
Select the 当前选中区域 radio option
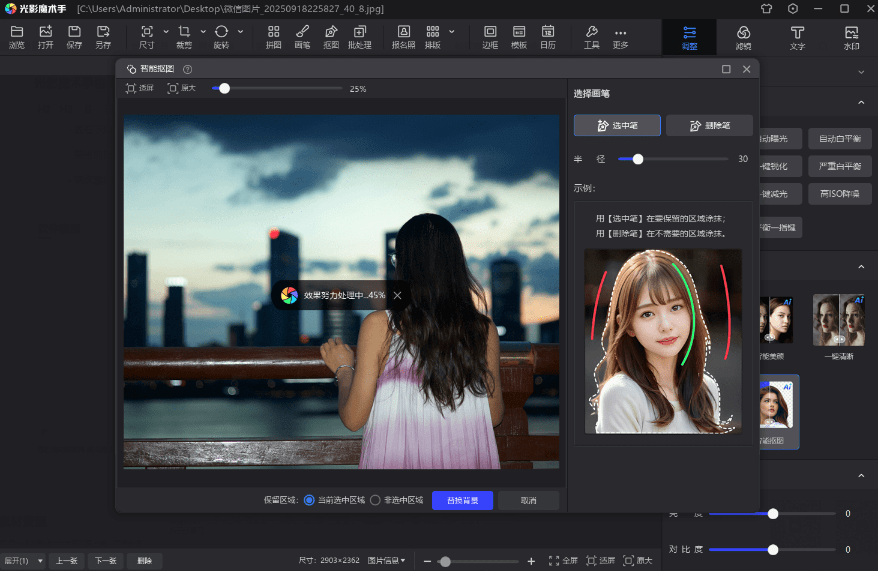[309, 500]
